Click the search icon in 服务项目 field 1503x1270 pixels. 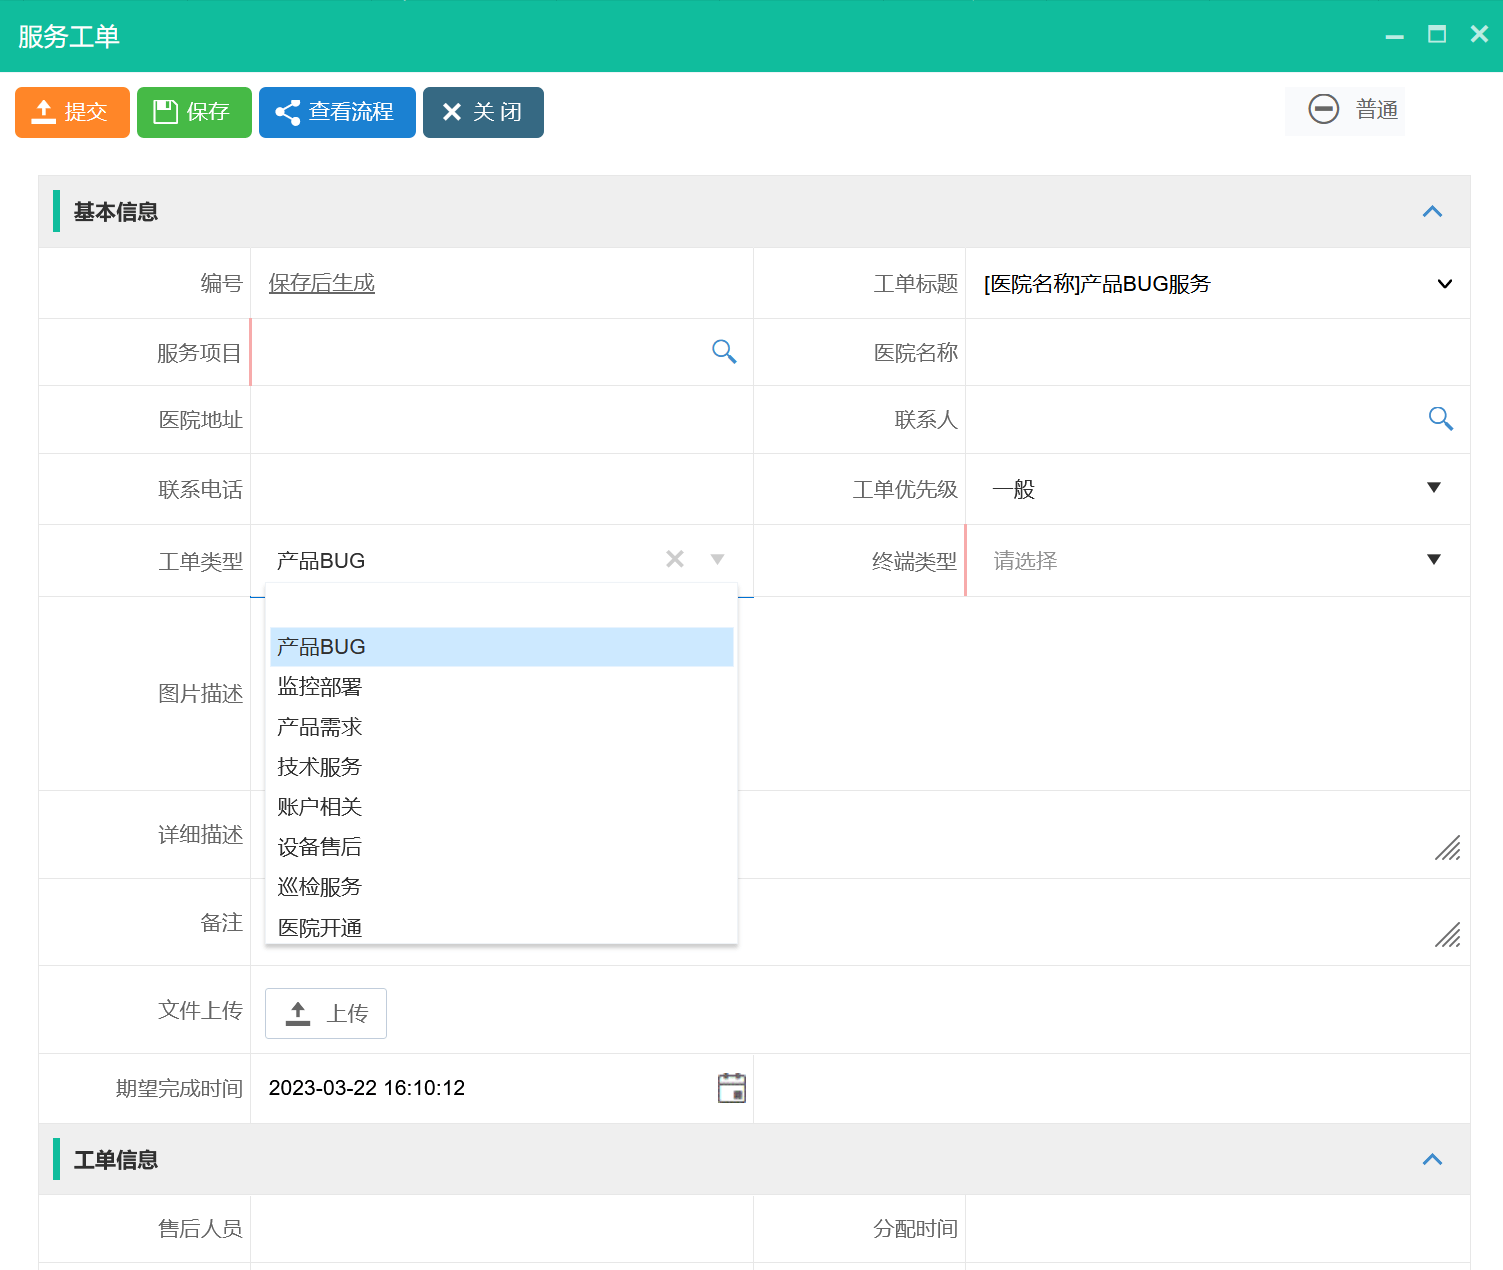(x=724, y=352)
